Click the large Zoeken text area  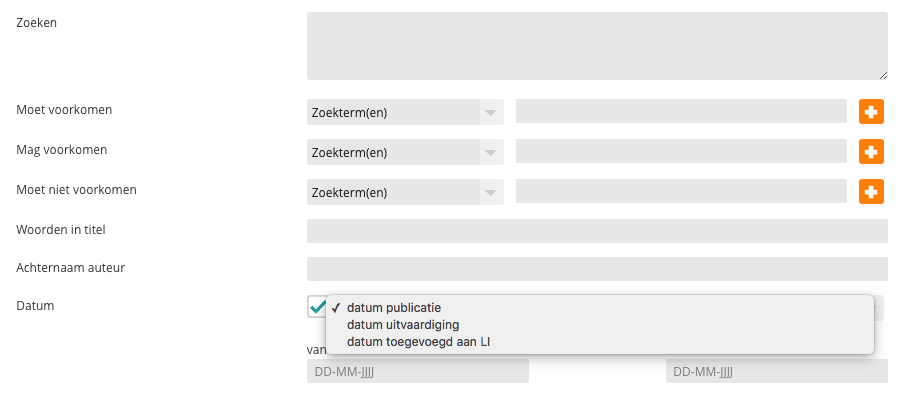[597, 46]
